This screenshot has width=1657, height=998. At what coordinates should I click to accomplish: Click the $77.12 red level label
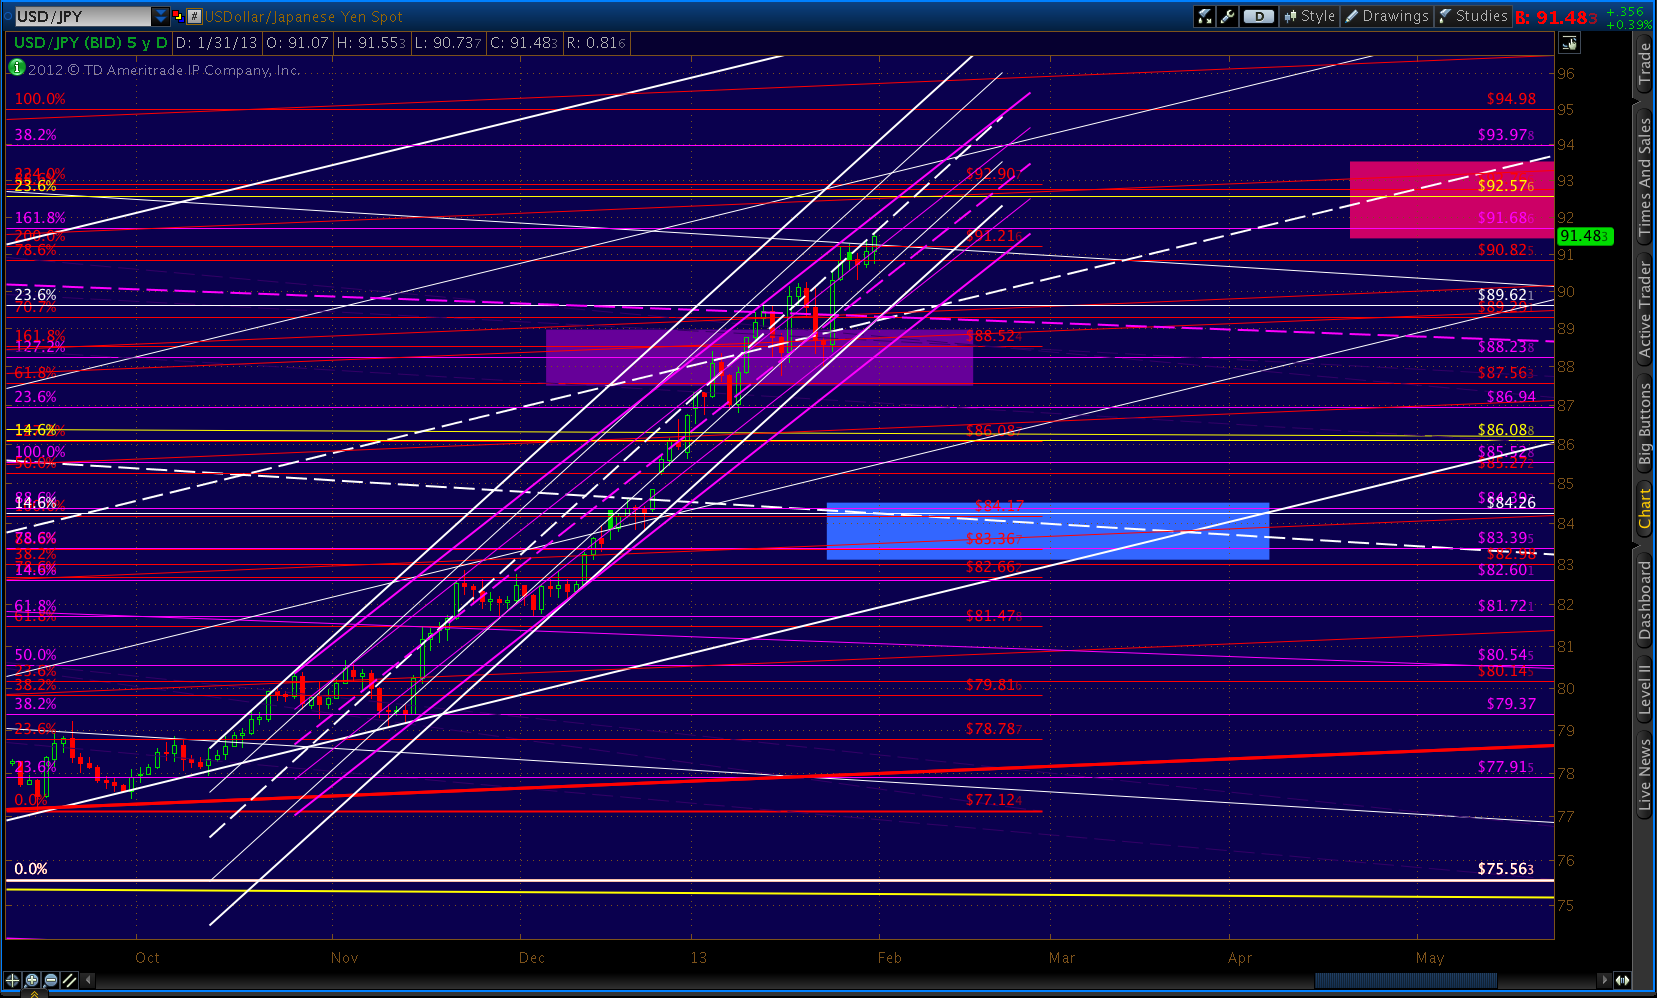[994, 800]
